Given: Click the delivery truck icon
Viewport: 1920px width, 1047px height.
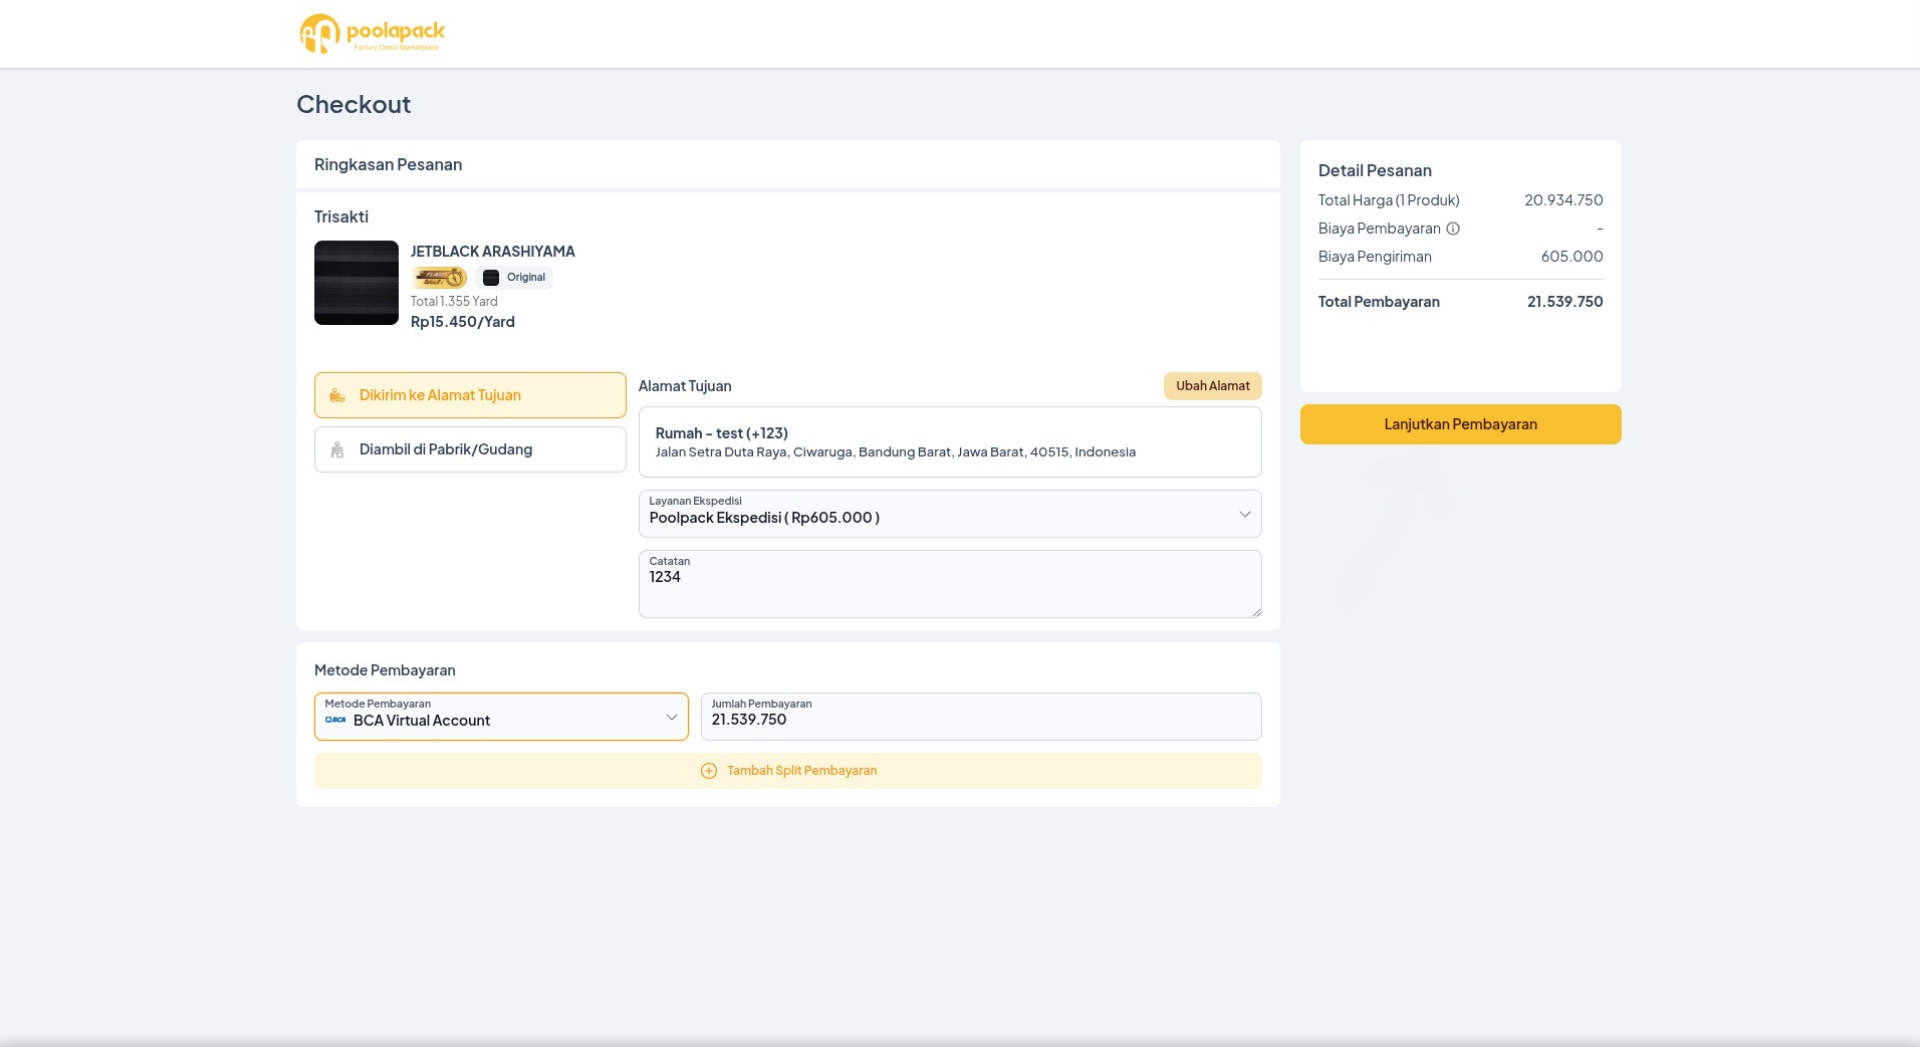Looking at the screenshot, I should point(337,396).
